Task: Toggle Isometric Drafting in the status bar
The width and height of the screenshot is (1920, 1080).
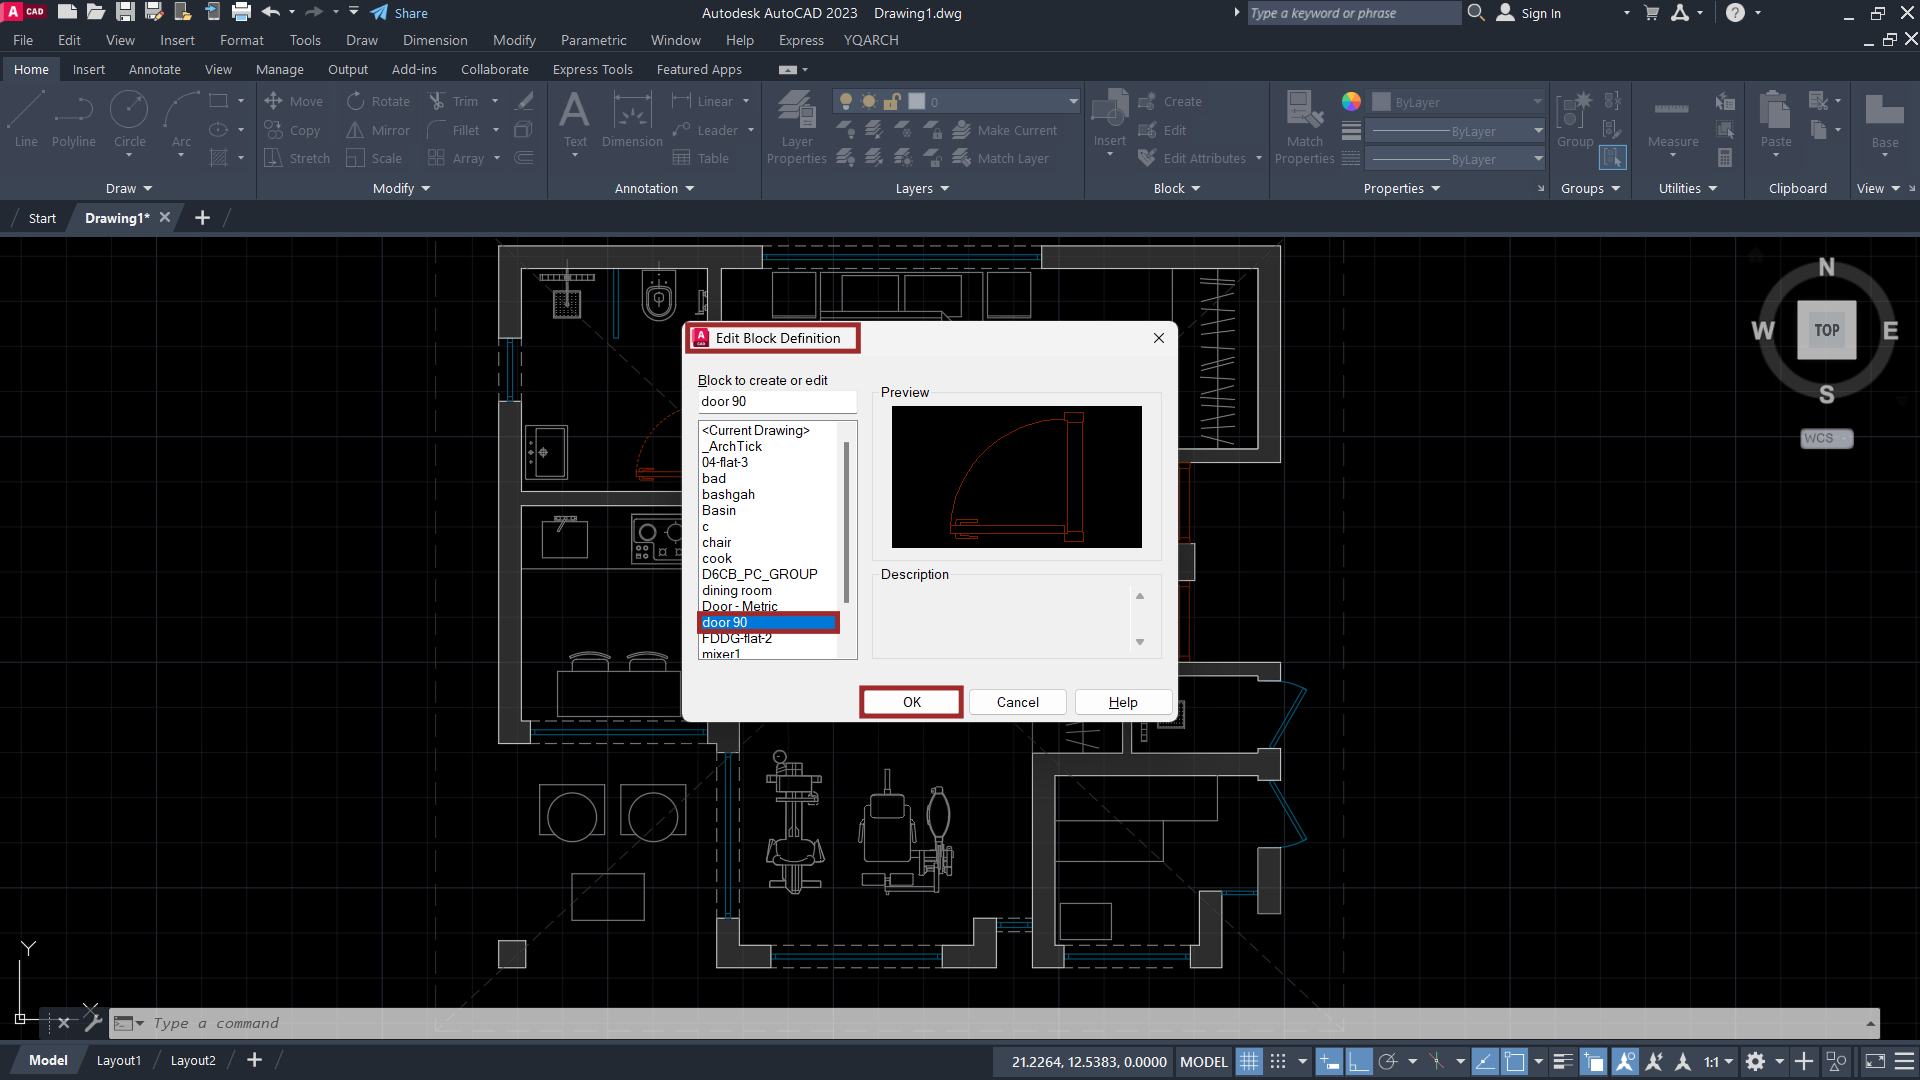Action: 1436,1061
